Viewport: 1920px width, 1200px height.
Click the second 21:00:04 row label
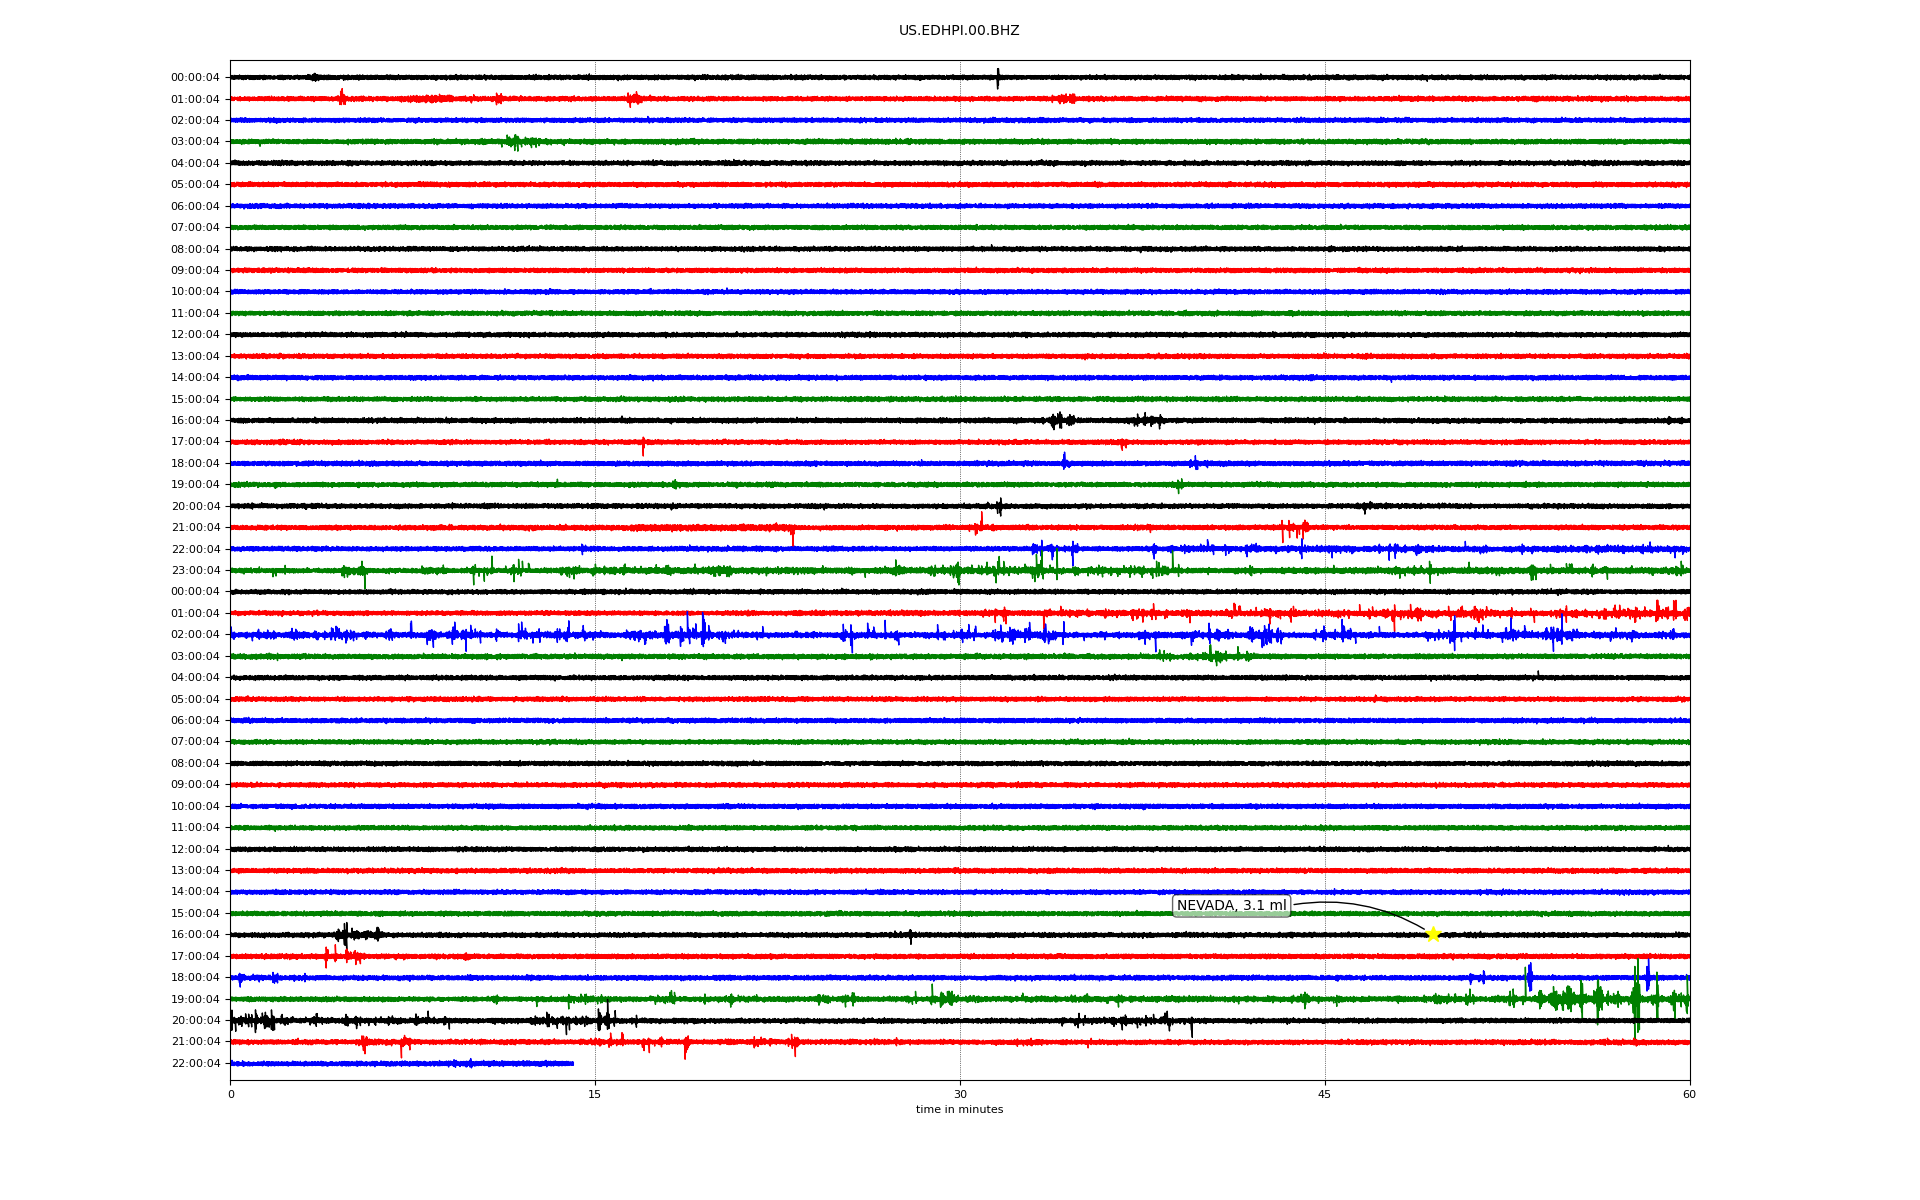click(195, 1041)
